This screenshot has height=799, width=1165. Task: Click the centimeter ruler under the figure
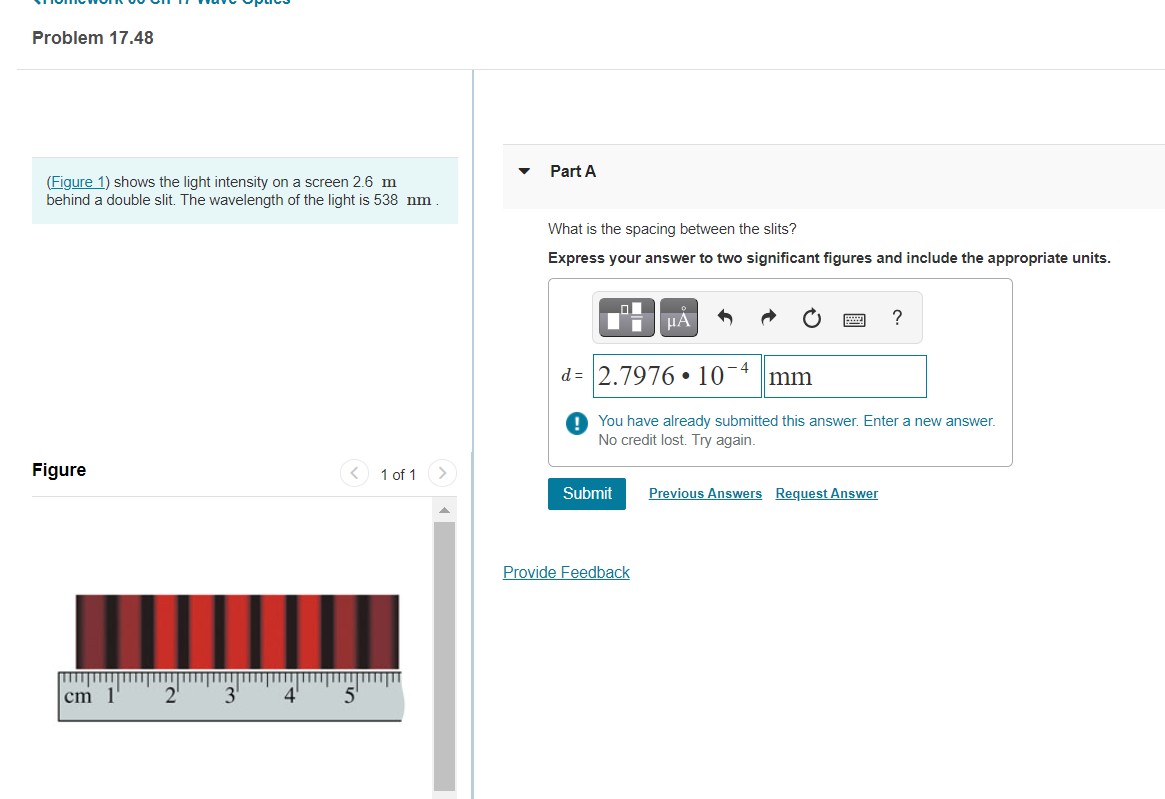pyautogui.click(x=231, y=696)
